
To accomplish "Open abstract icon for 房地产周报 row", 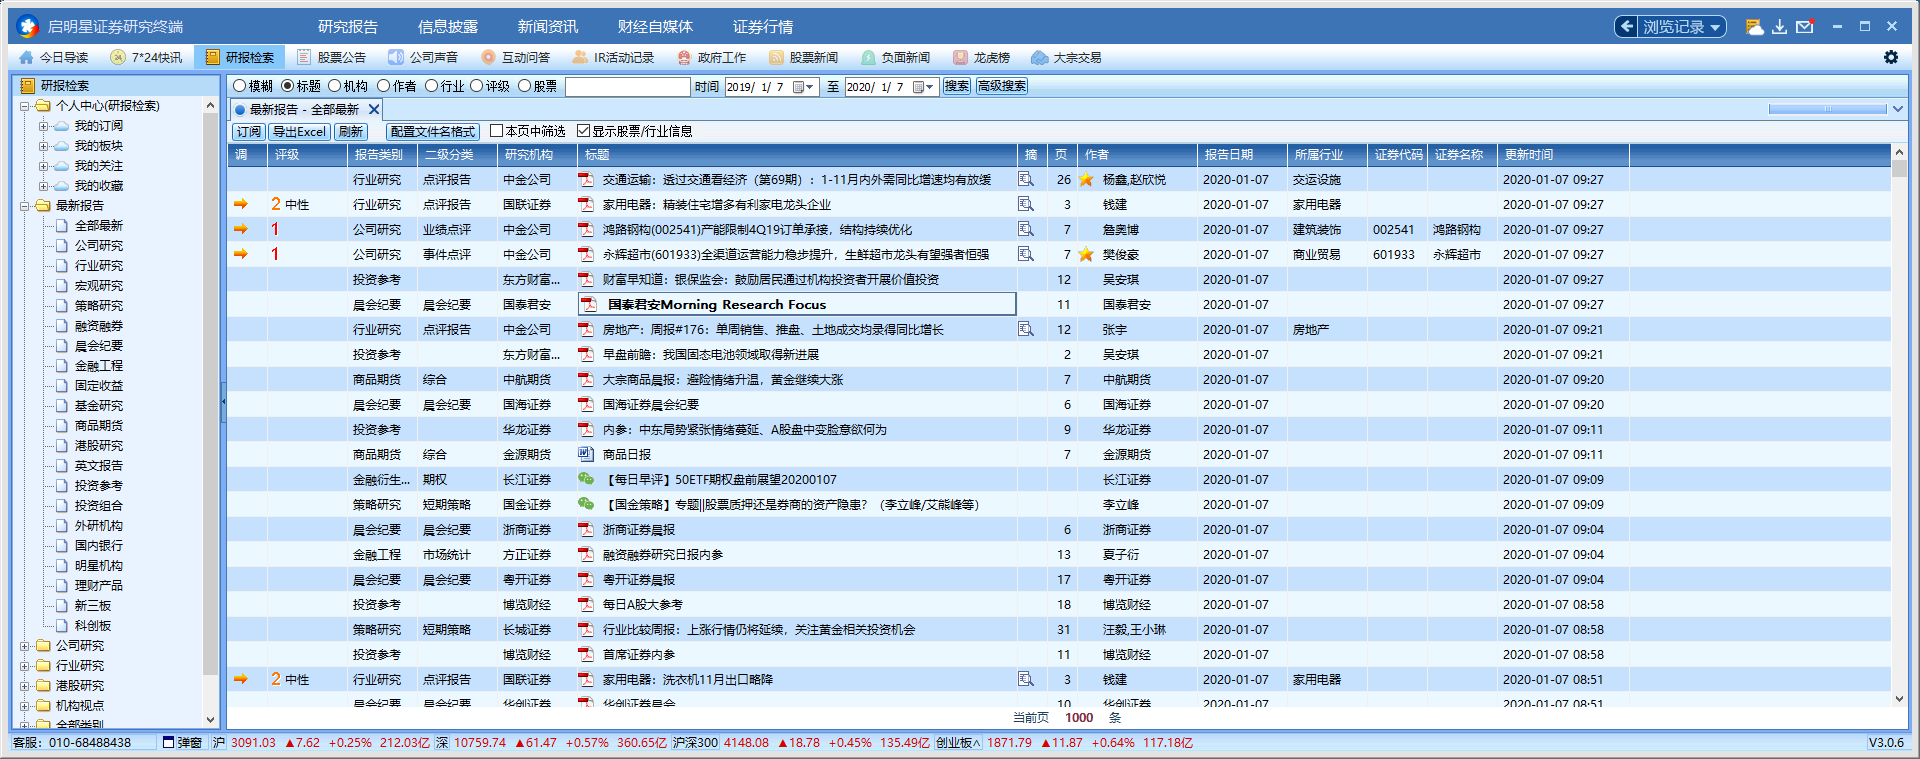I will pos(1026,329).
